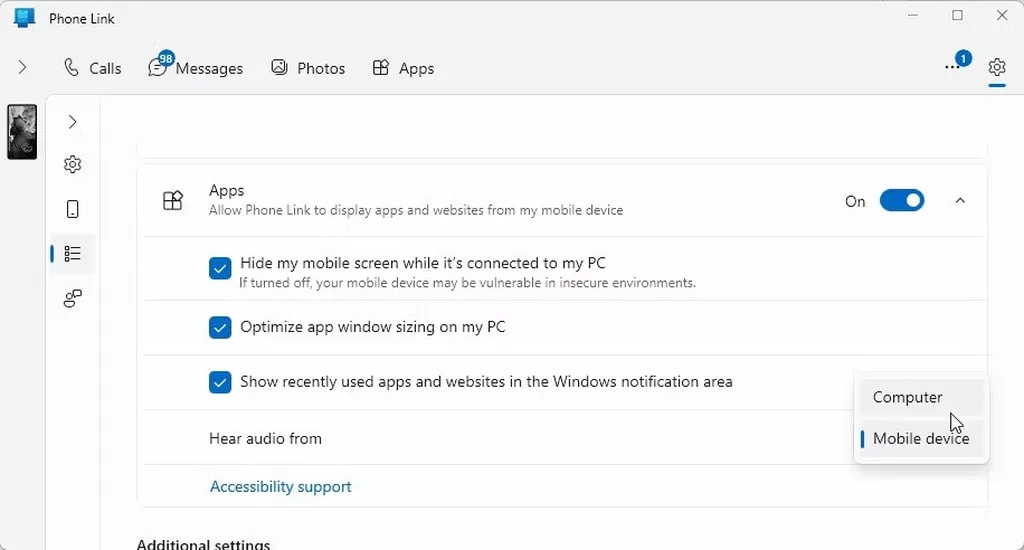Open the settings gear in top bar

point(996,67)
